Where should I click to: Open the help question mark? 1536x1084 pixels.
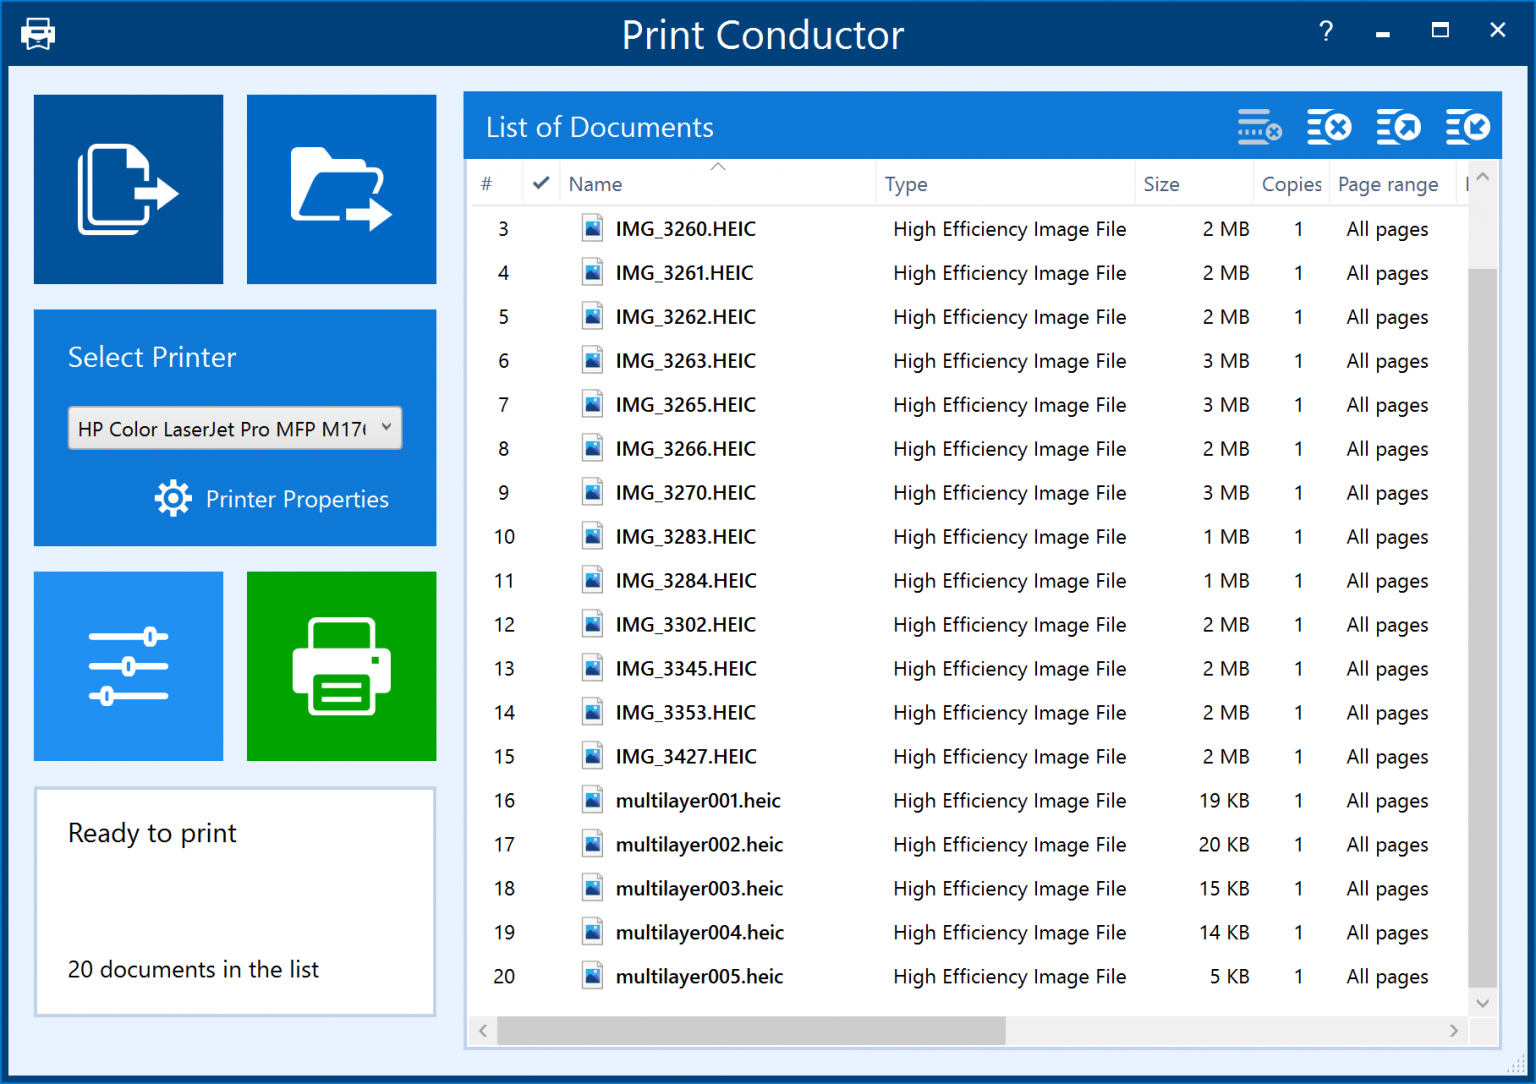pyautogui.click(x=1326, y=32)
